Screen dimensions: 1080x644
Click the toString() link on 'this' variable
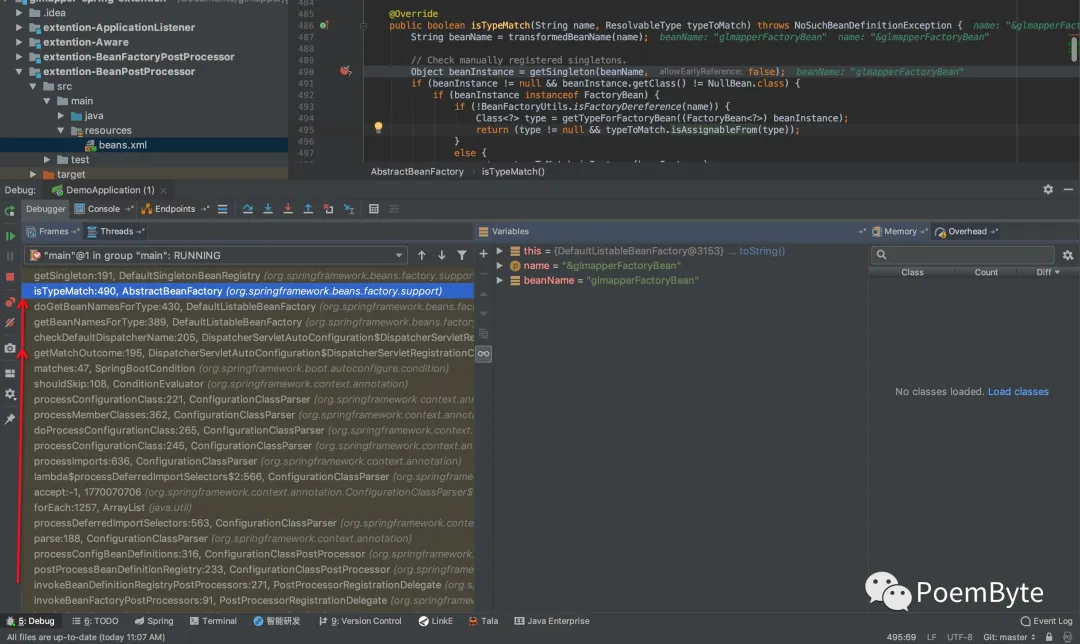(x=762, y=251)
